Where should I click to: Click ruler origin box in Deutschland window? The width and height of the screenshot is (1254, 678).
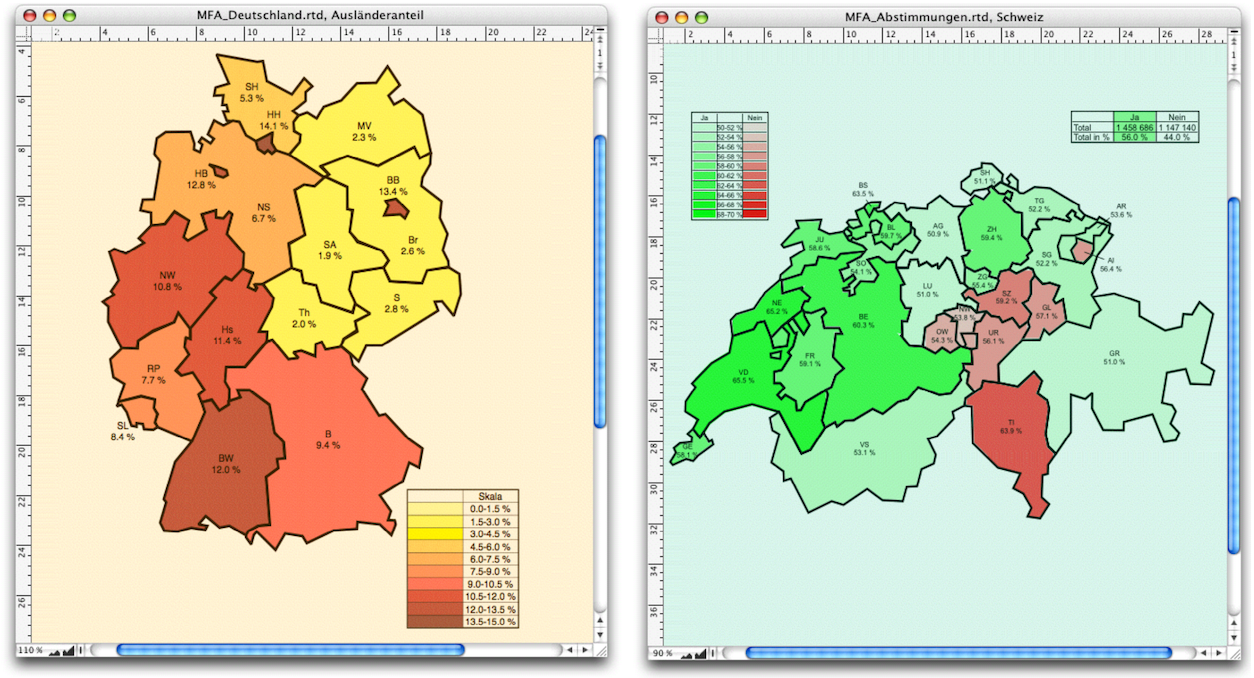coord(24,32)
